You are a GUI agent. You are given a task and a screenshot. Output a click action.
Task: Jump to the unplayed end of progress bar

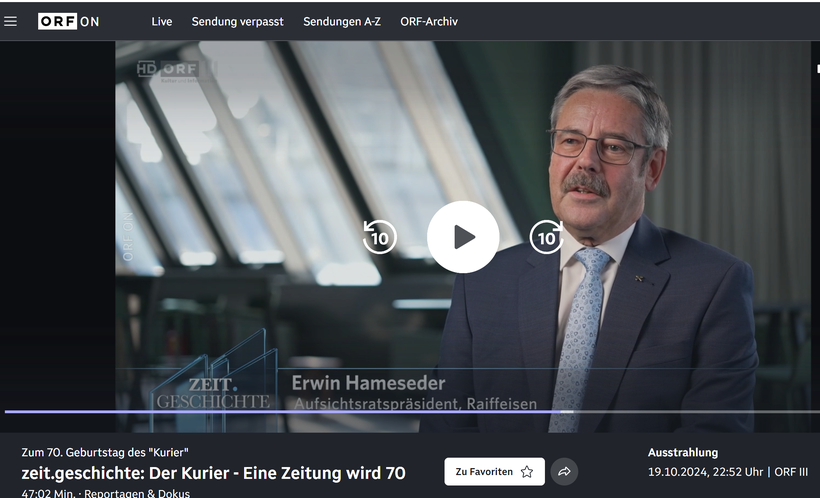click(697, 412)
